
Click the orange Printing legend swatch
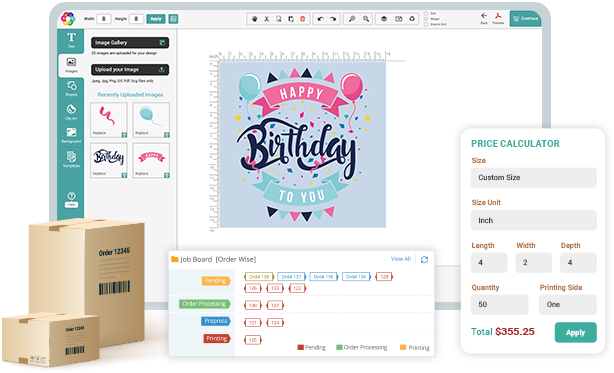click(x=403, y=348)
